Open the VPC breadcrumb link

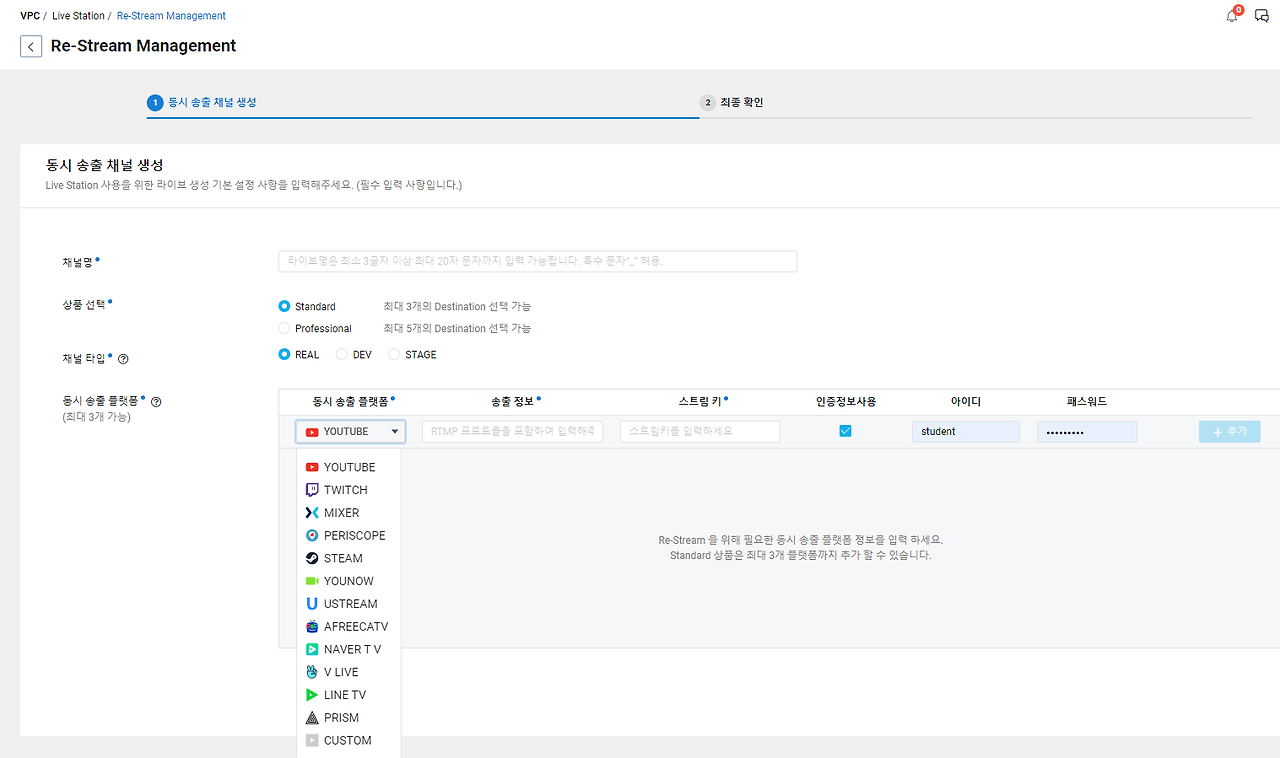tap(31, 16)
